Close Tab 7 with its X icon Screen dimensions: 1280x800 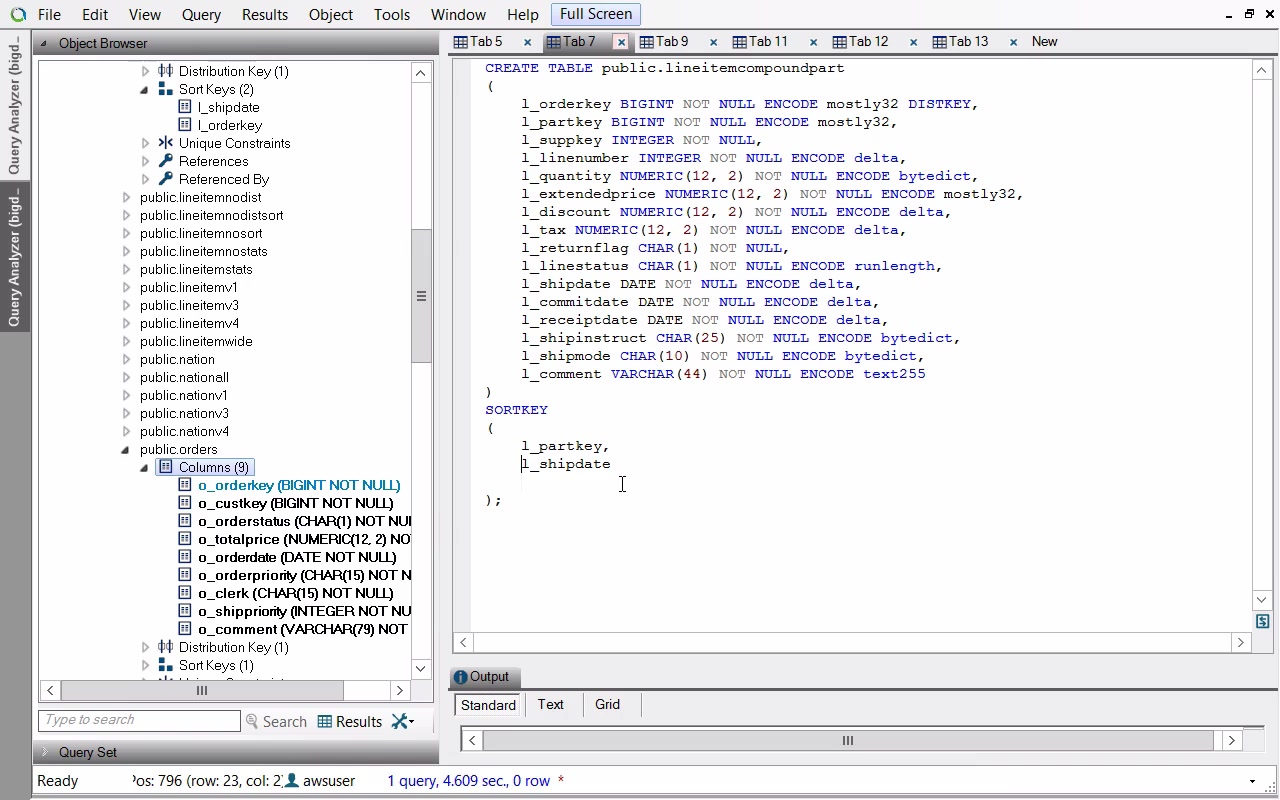coord(621,42)
